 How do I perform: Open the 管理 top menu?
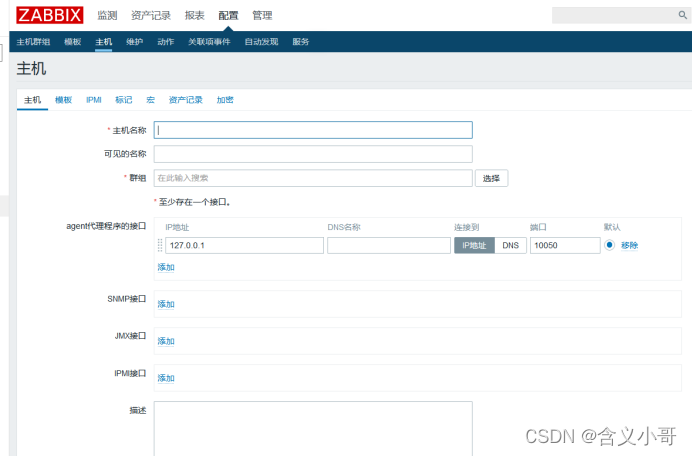[x=262, y=15]
